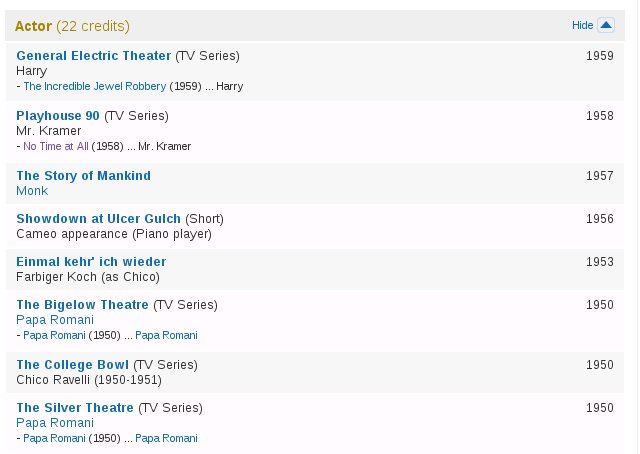Click the 1959 year for General Electric Theater
This screenshot has height=454, width=640.
[x=600, y=56]
